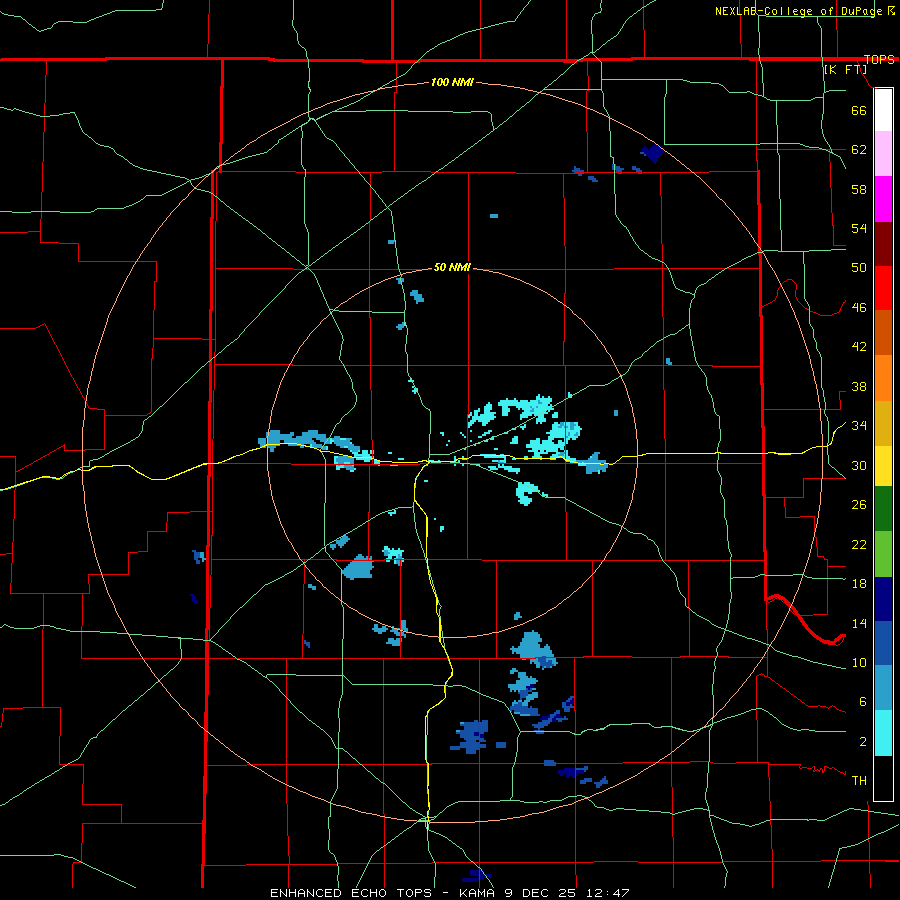
Task: Click the [K FT] units label
Action: click(x=845, y=69)
